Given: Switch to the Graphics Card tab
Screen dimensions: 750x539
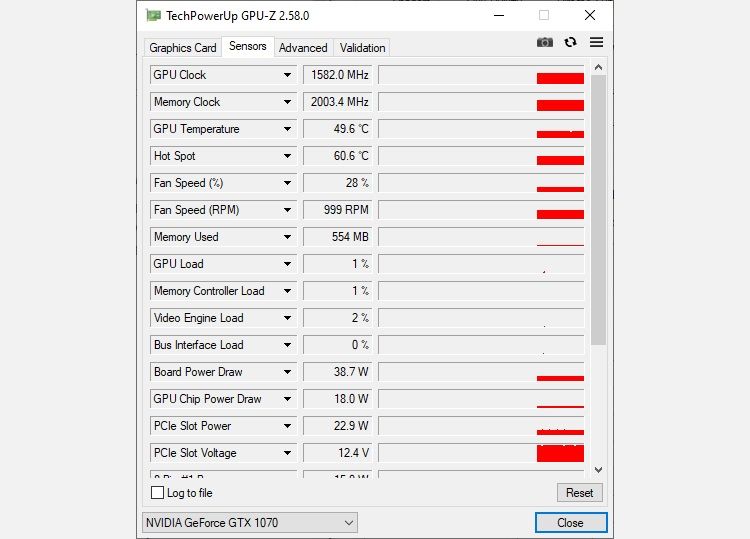Looking at the screenshot, I should [x=183, y=48].
